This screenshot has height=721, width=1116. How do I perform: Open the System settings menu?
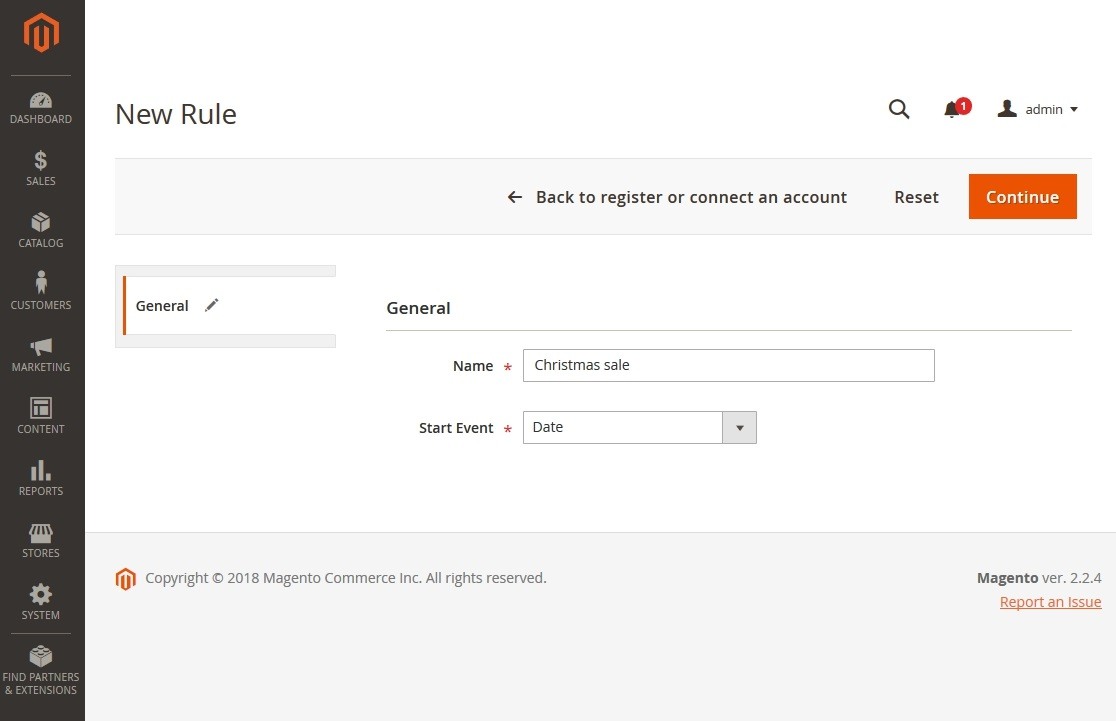pyautogui.click(x=41, y=602)
